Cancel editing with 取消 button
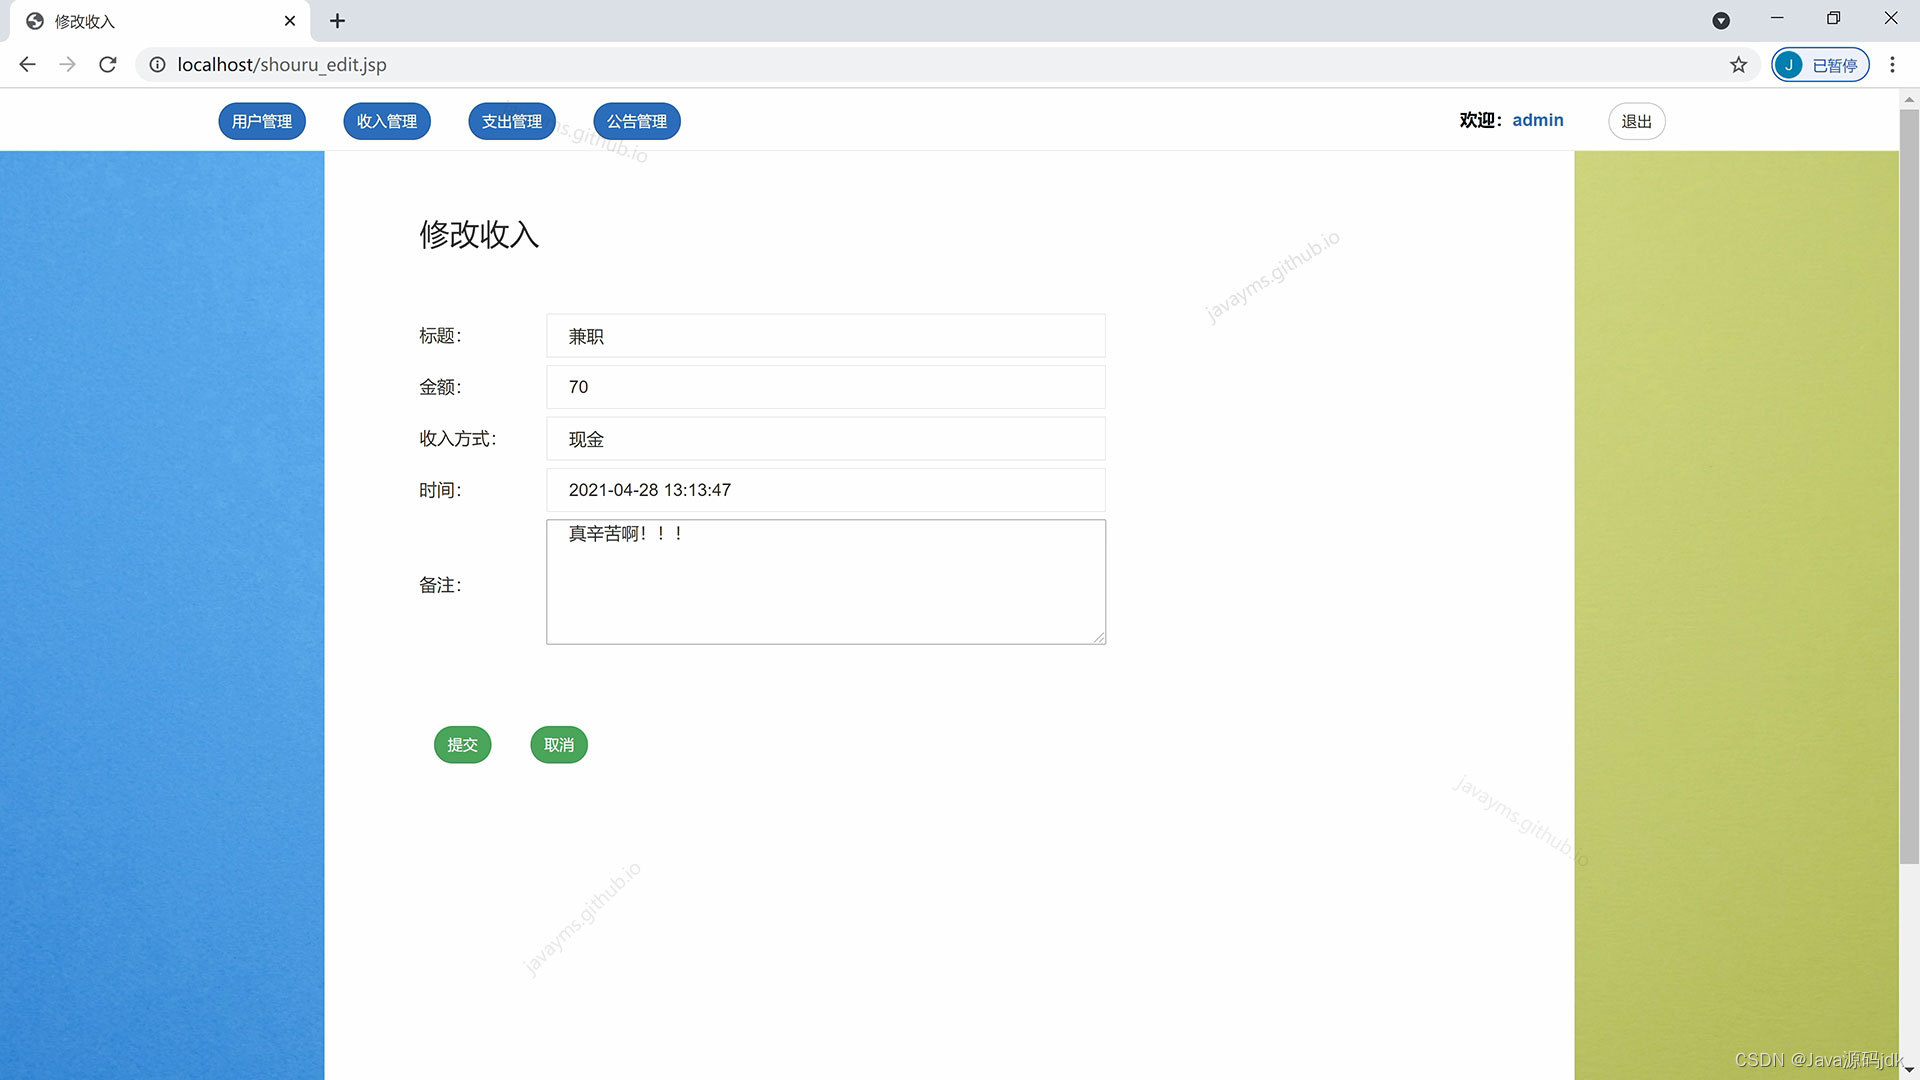 click(559, 745)
